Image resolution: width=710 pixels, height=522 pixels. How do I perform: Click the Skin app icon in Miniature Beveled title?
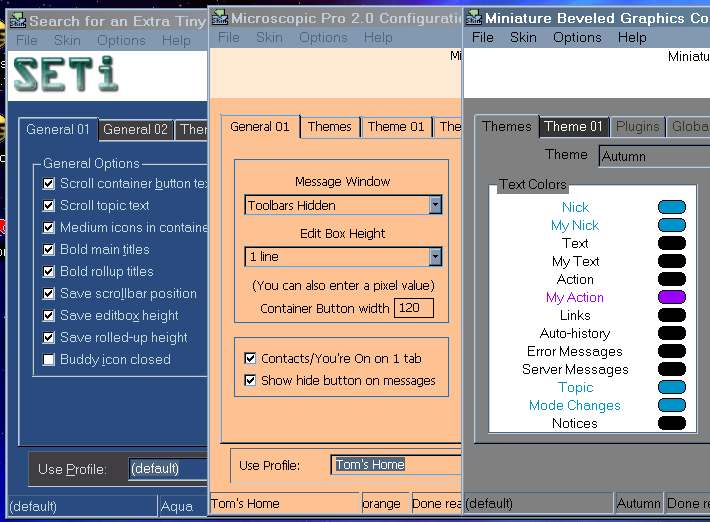tap(474, 18)
